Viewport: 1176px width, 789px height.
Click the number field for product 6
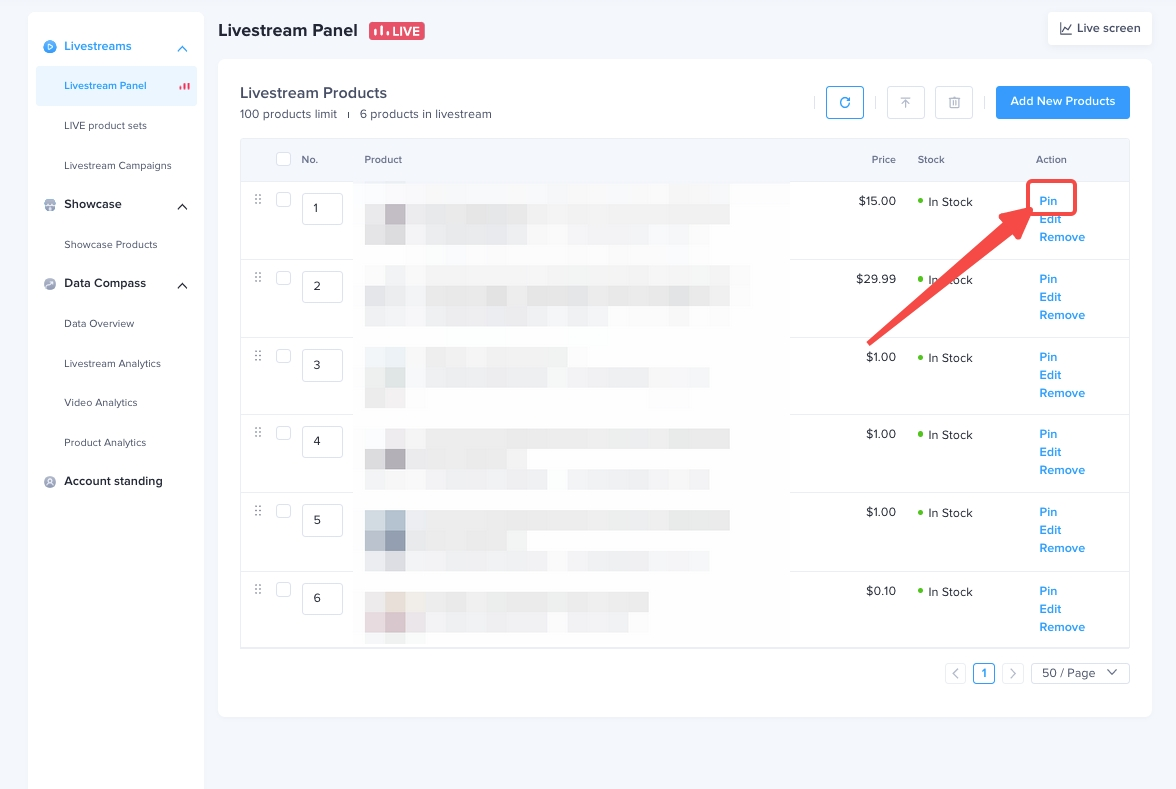coord(322,598)
